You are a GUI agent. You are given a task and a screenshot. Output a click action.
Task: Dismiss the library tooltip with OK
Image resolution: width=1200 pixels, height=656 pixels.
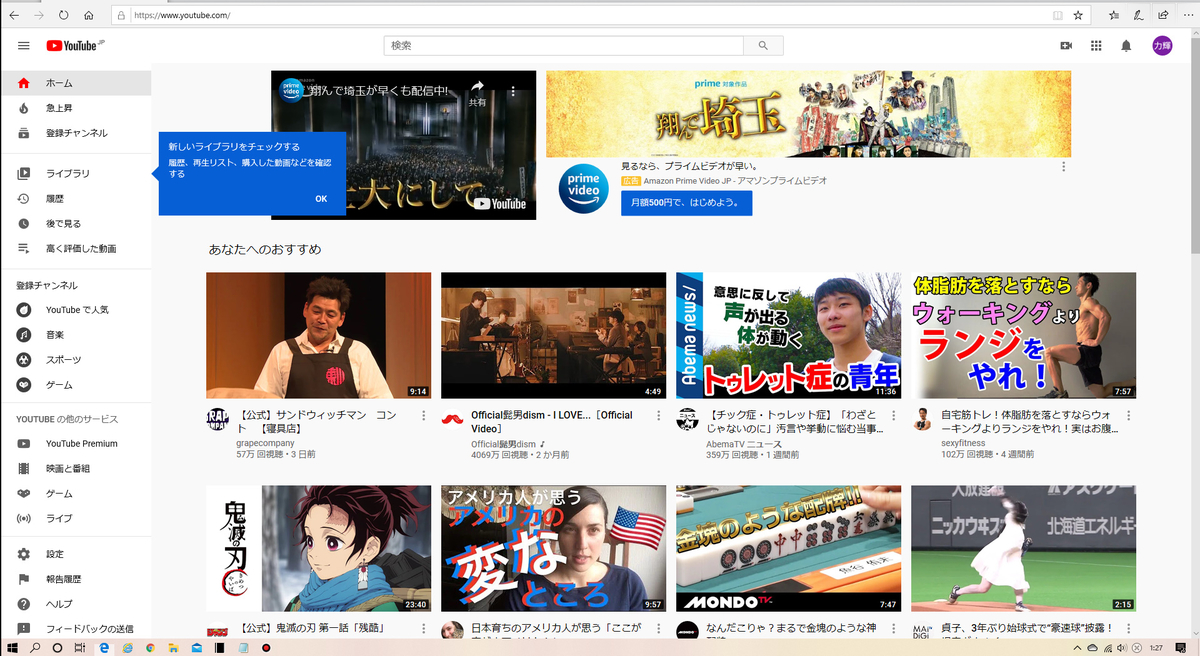(x=321, y=199)
